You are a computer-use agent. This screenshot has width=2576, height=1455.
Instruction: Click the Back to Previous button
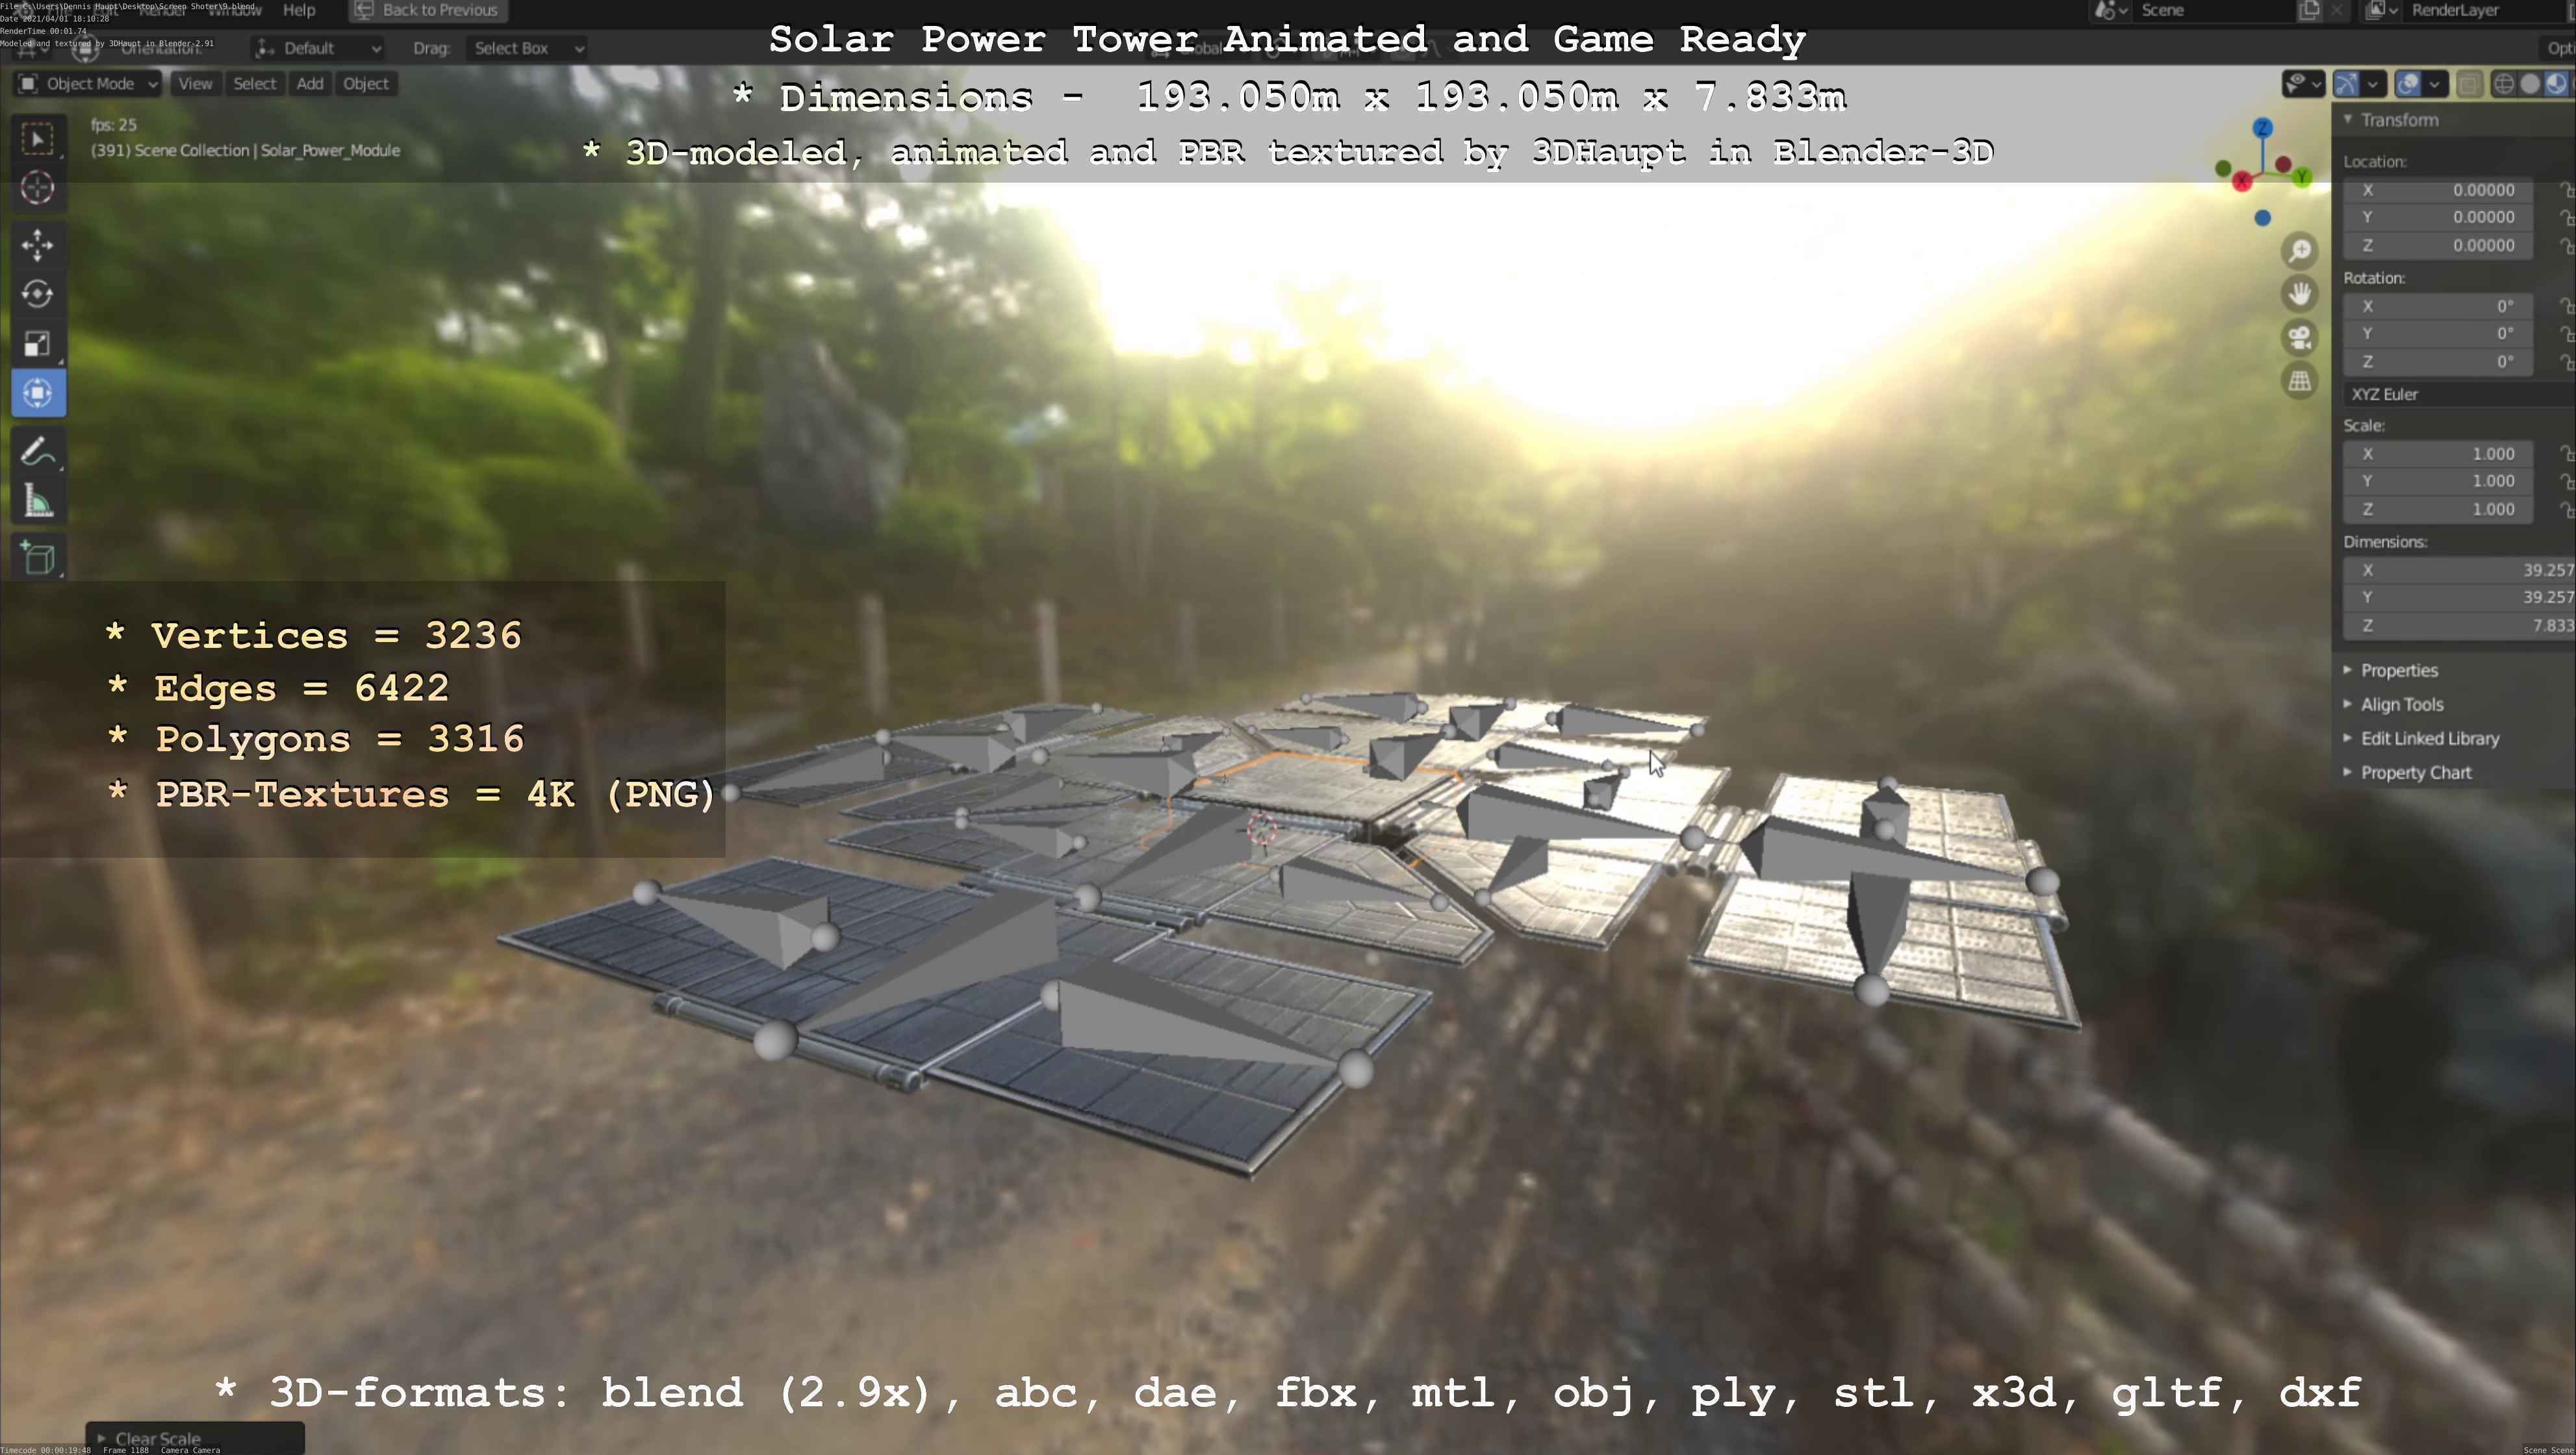coord(428,10)
